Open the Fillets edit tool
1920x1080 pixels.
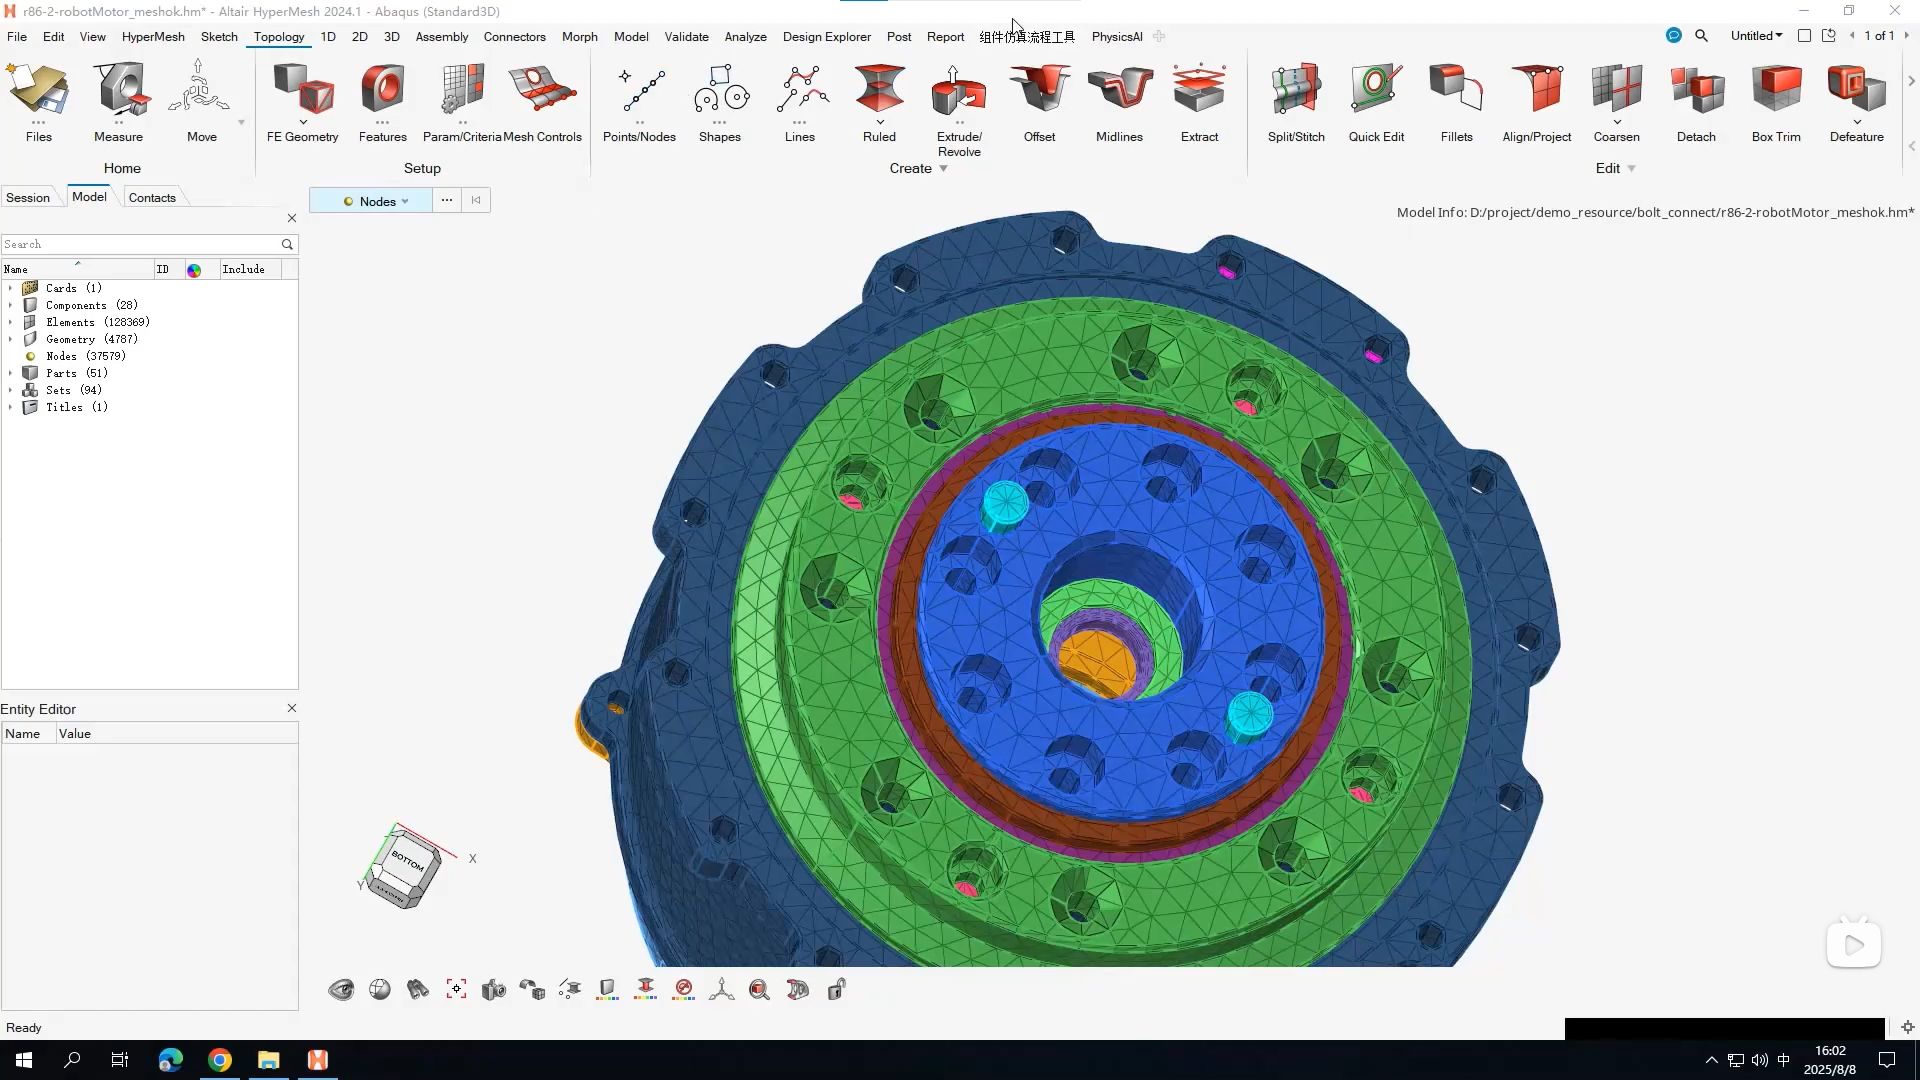click(x=1455, y=101)
